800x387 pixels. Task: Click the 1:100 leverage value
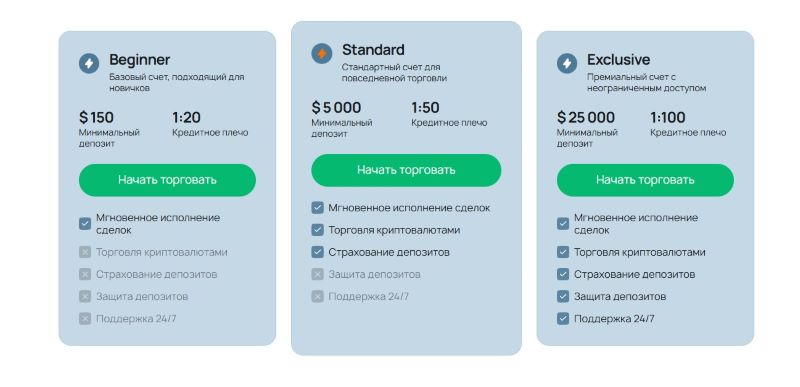tap(668, 118)
